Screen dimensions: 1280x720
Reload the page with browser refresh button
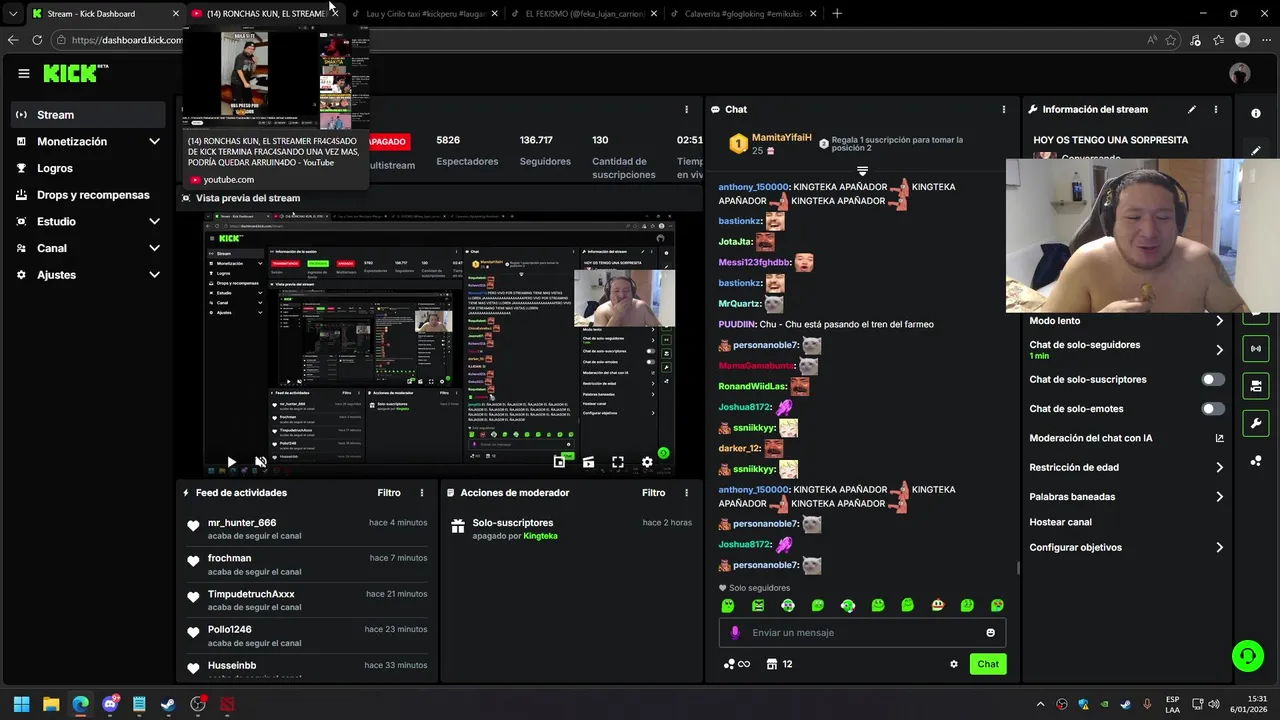(x=37, y=40)
